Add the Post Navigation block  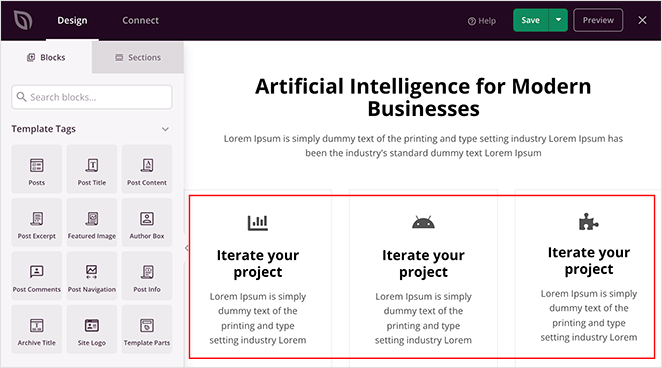(92, 276)
